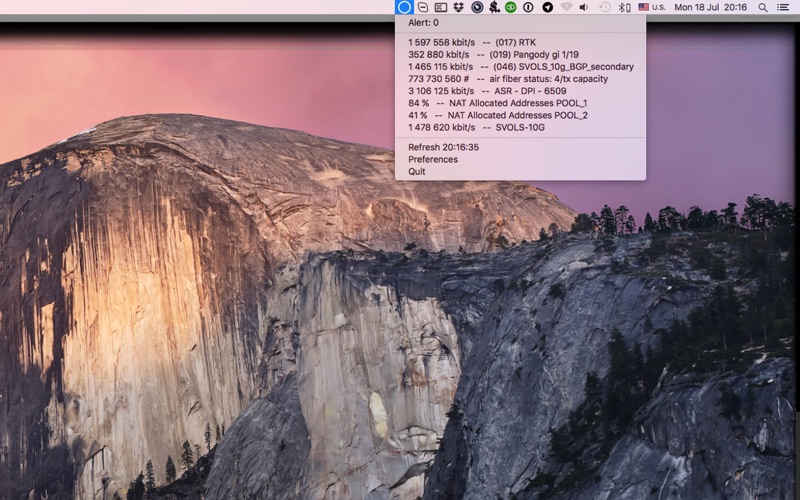Open the Dropbox menu bar icon
800x500 pixels.
(x=458, y=7)
